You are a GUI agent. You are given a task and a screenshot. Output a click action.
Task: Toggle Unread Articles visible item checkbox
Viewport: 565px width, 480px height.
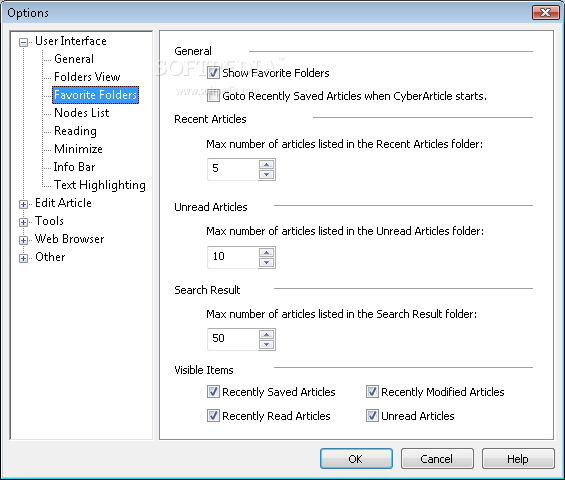click(x=372, y=416)
